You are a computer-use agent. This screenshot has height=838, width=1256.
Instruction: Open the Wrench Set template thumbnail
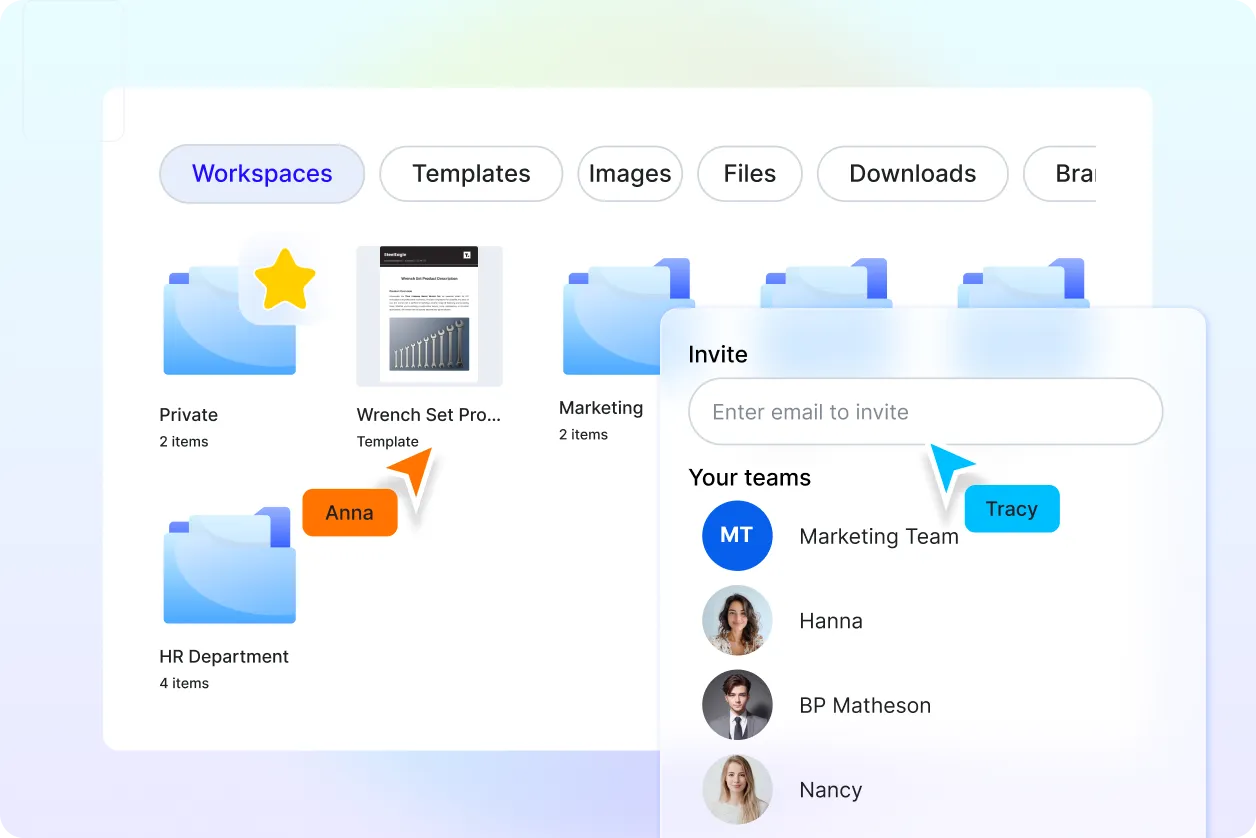click(429, 315)
